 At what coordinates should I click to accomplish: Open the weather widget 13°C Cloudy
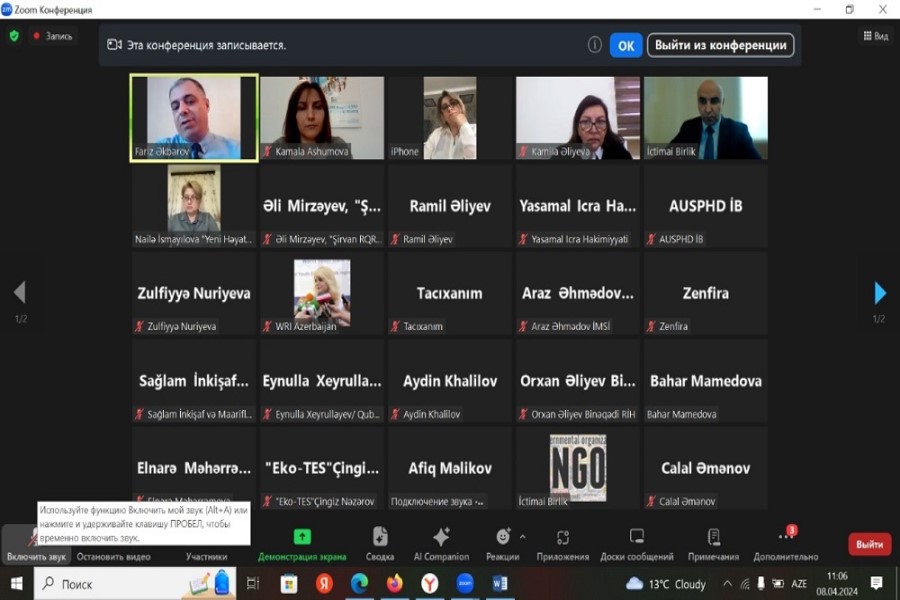pos(666,584)
